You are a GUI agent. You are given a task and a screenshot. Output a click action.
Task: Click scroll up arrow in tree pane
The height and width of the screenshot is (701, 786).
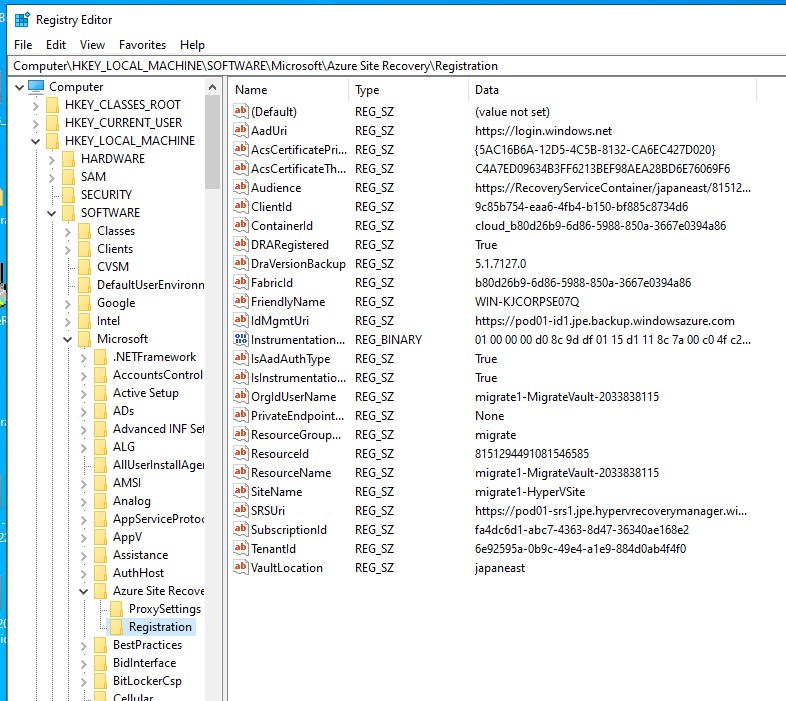[x=213, y=87]
